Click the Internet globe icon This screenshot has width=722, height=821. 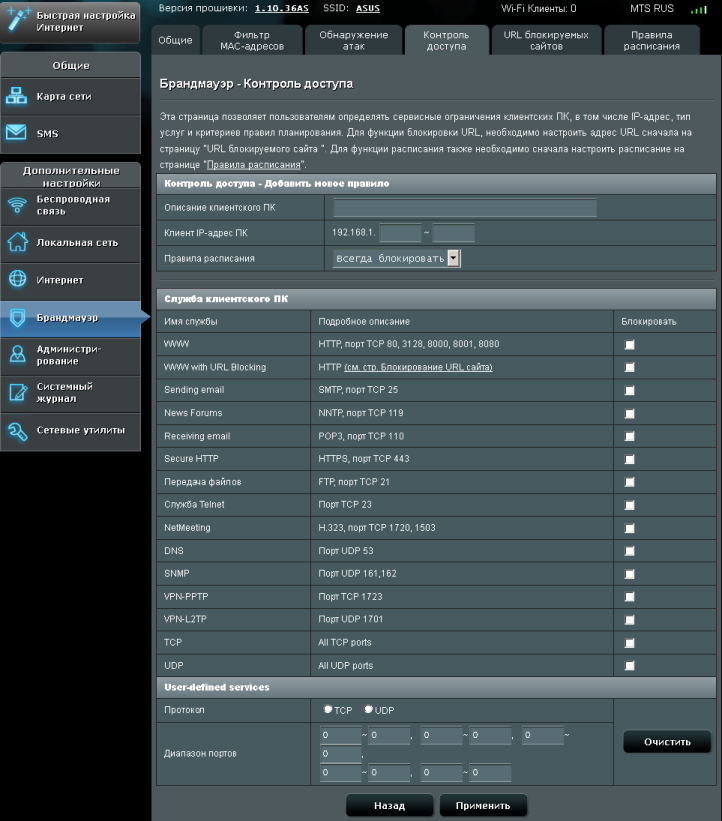point(17,279)
